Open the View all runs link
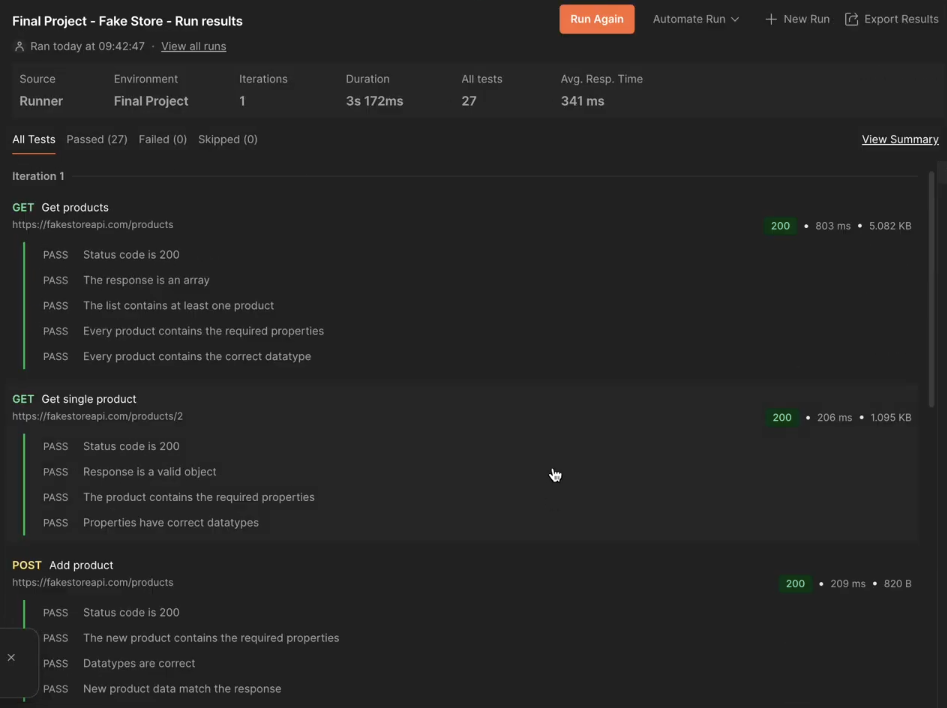This screenshot has width=947, height=708. point(193,47)
